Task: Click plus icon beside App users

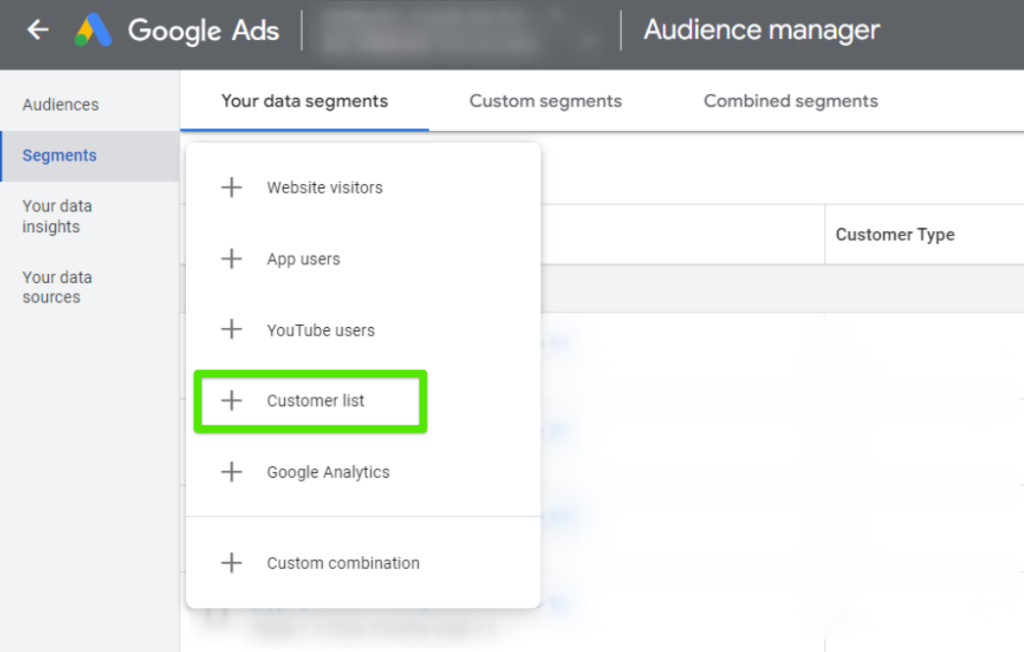Action: (231, 259)
